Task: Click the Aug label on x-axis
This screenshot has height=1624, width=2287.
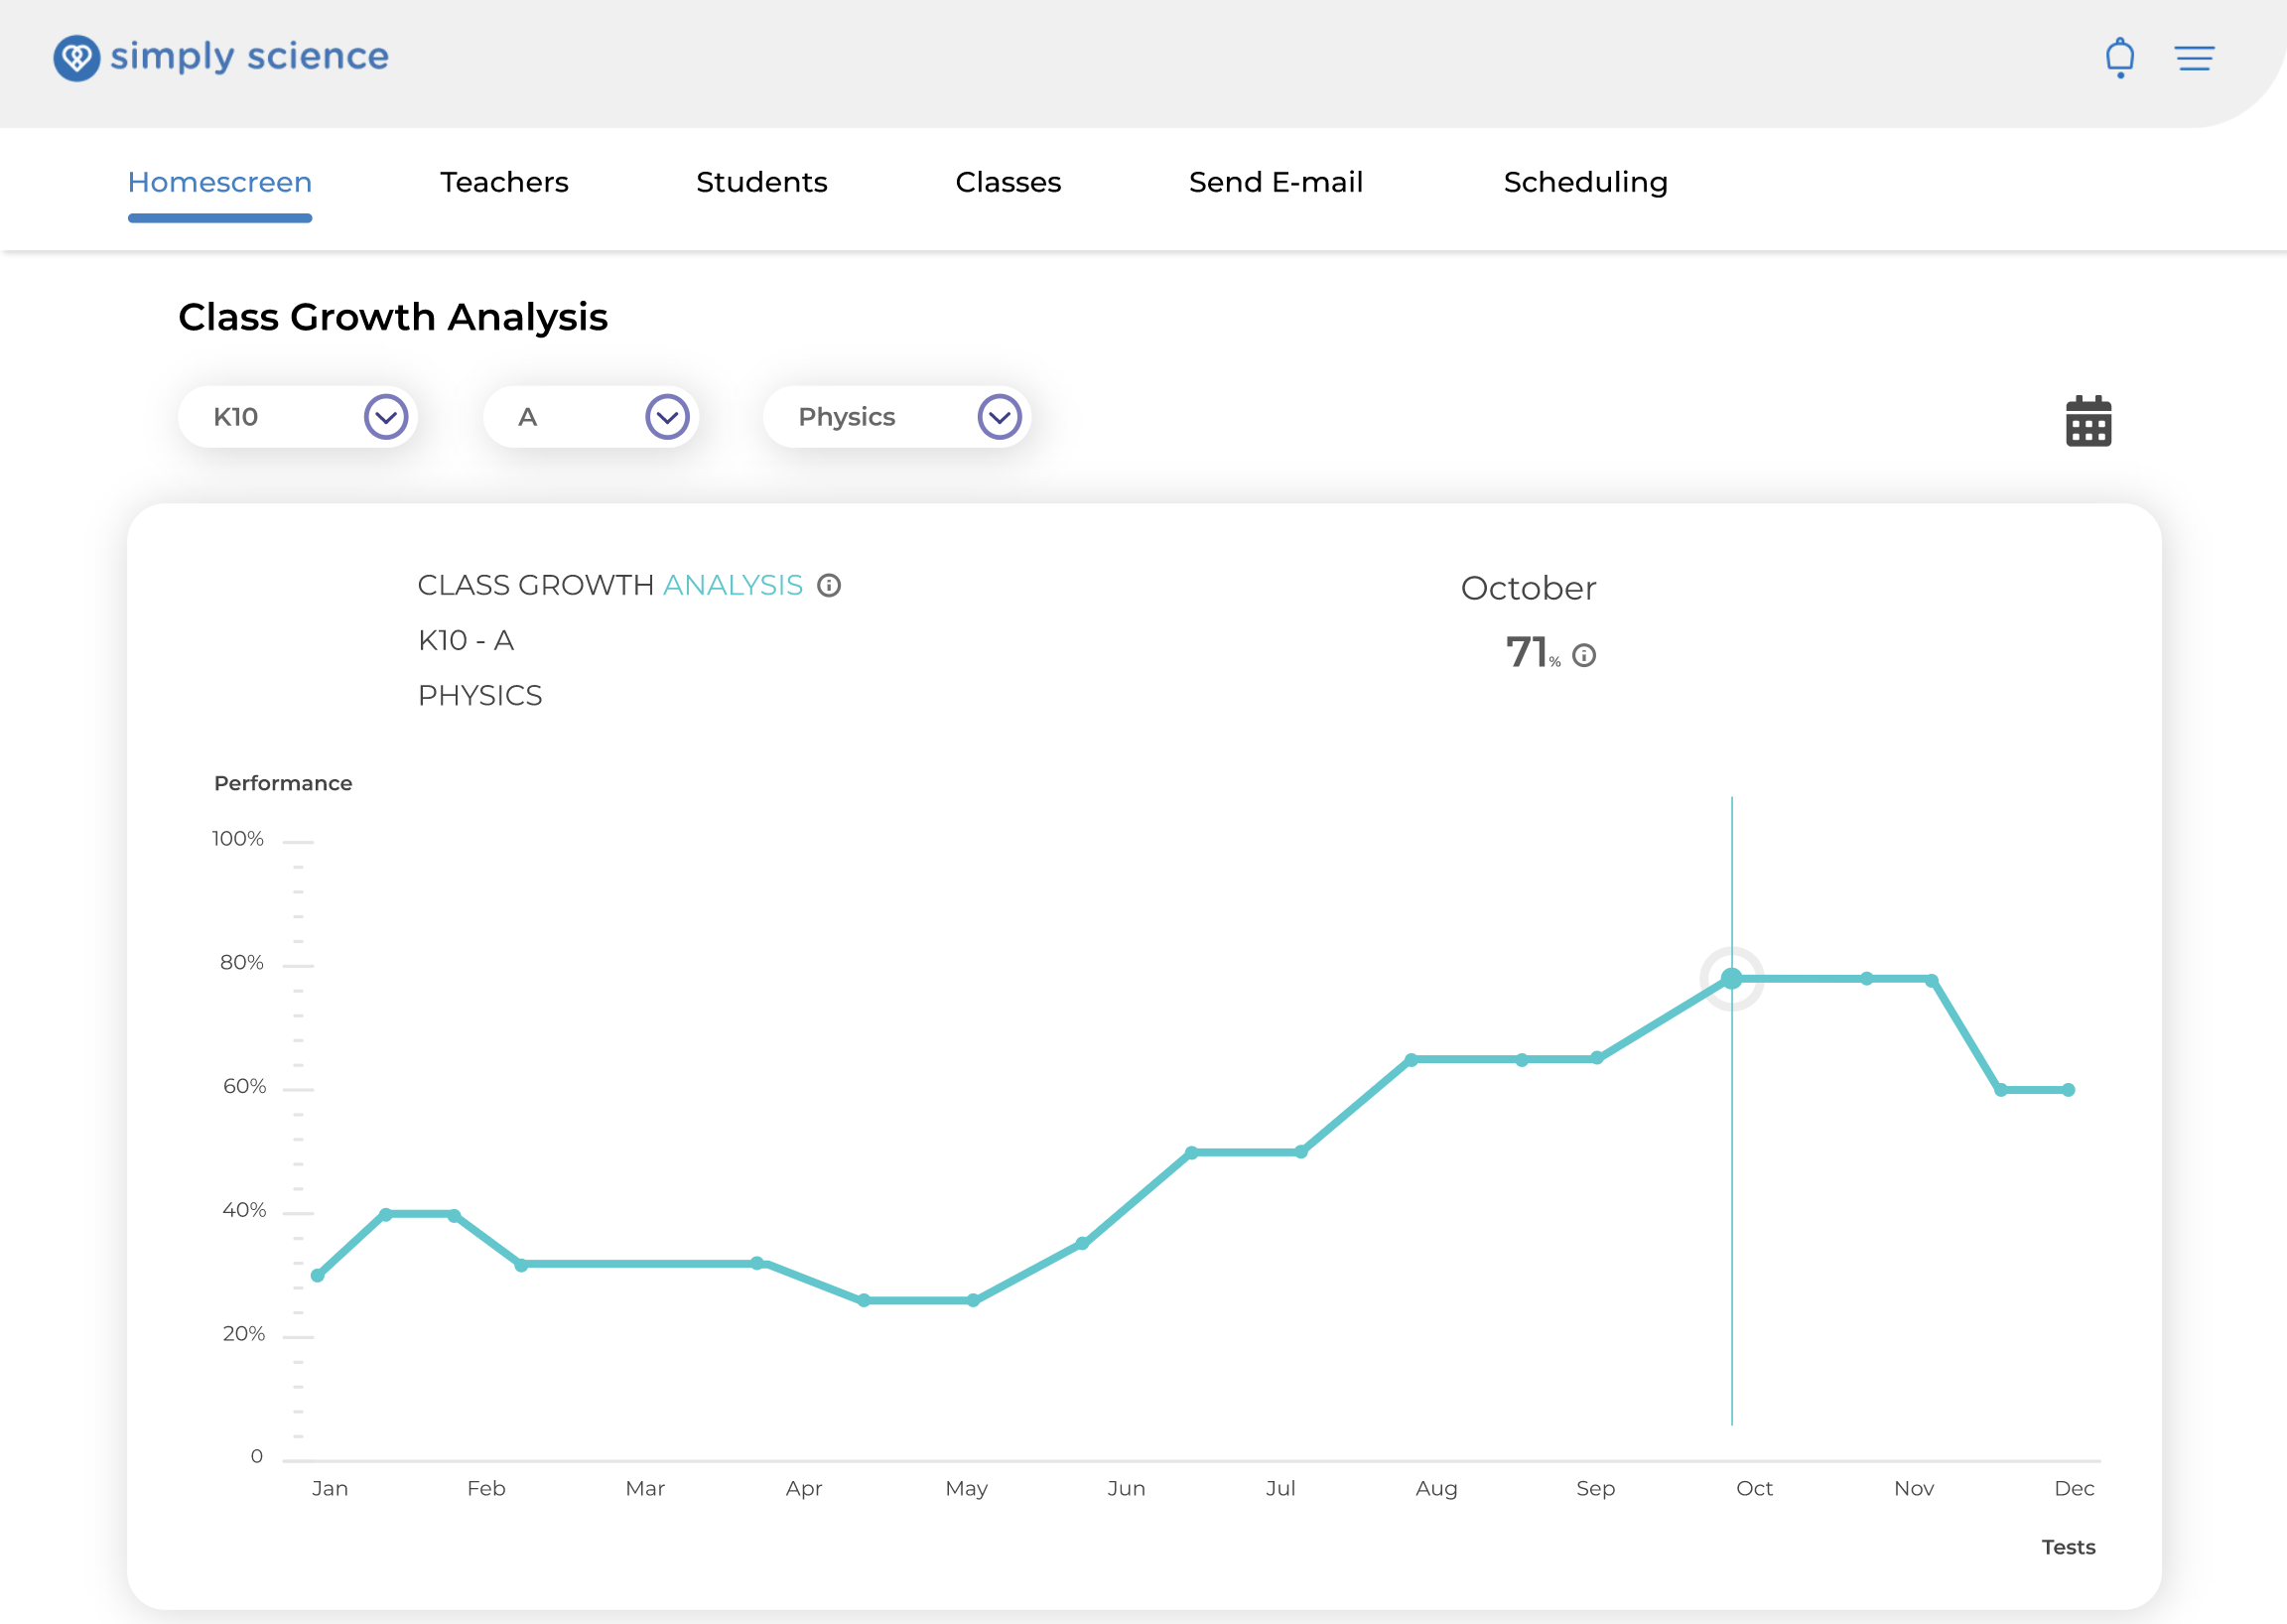Action: click(1437, 1489)
